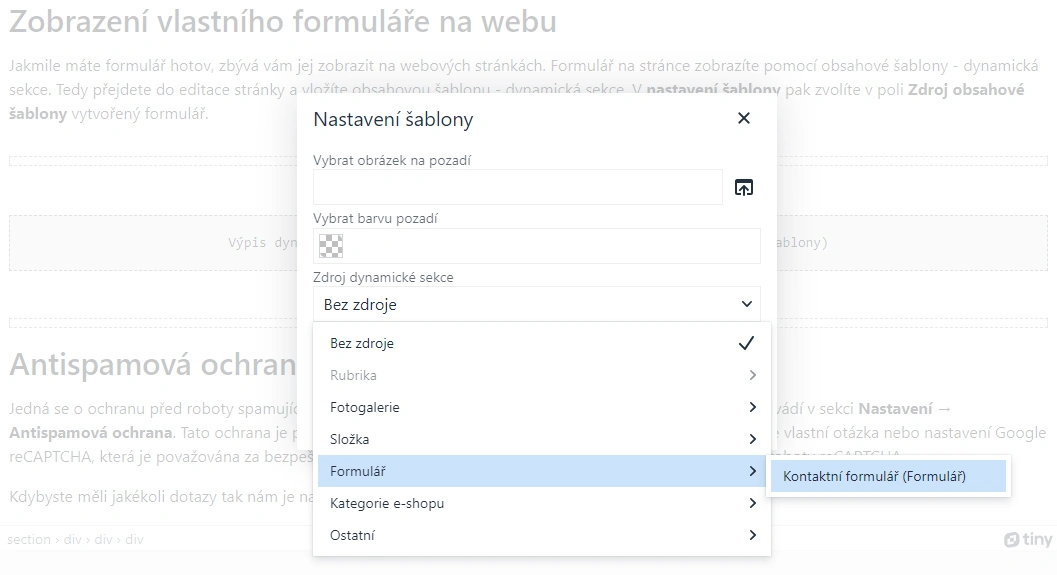
Task: Click the transparent background color swatch
Action: click(x=331, y=246)
